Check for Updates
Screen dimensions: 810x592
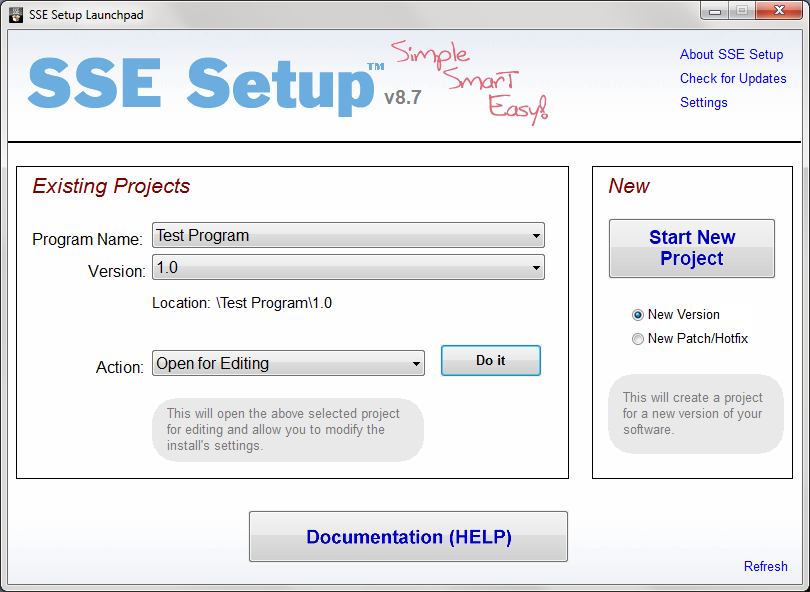(x=732, y=78)
